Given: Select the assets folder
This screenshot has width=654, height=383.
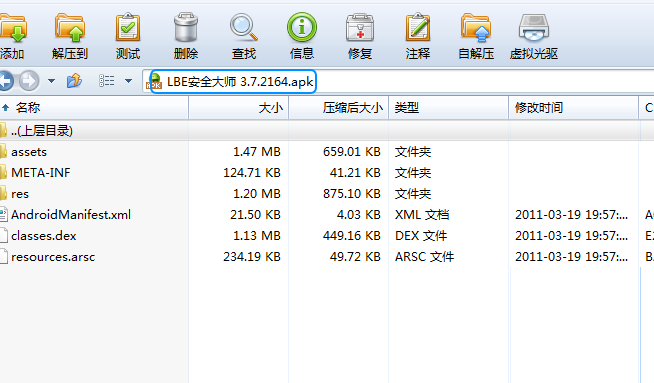Looking at the screenshot, I should tap(29, 152).
